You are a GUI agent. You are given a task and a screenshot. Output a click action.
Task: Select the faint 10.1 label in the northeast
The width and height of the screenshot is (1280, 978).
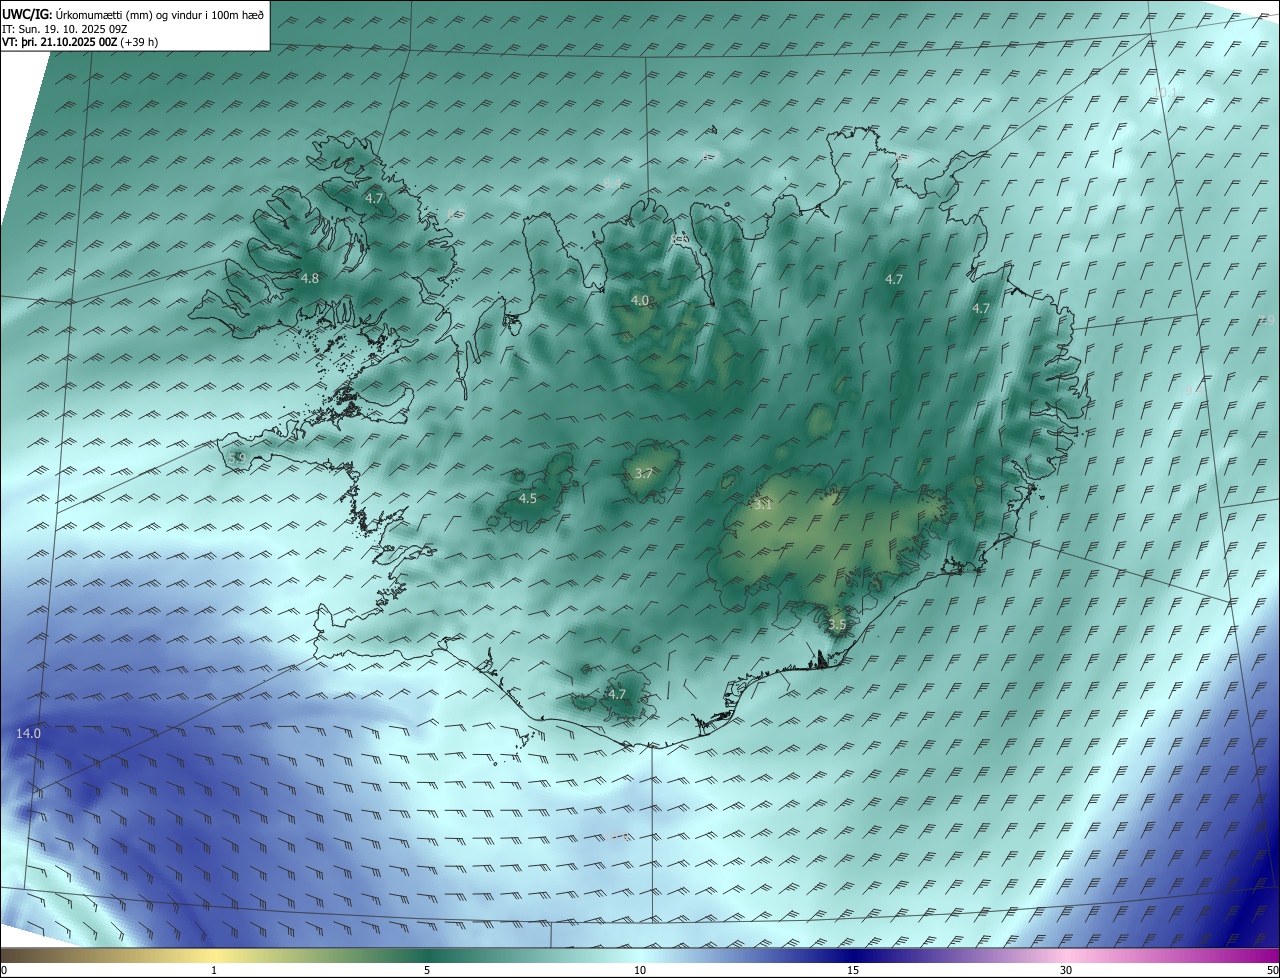coord(1166,92)
